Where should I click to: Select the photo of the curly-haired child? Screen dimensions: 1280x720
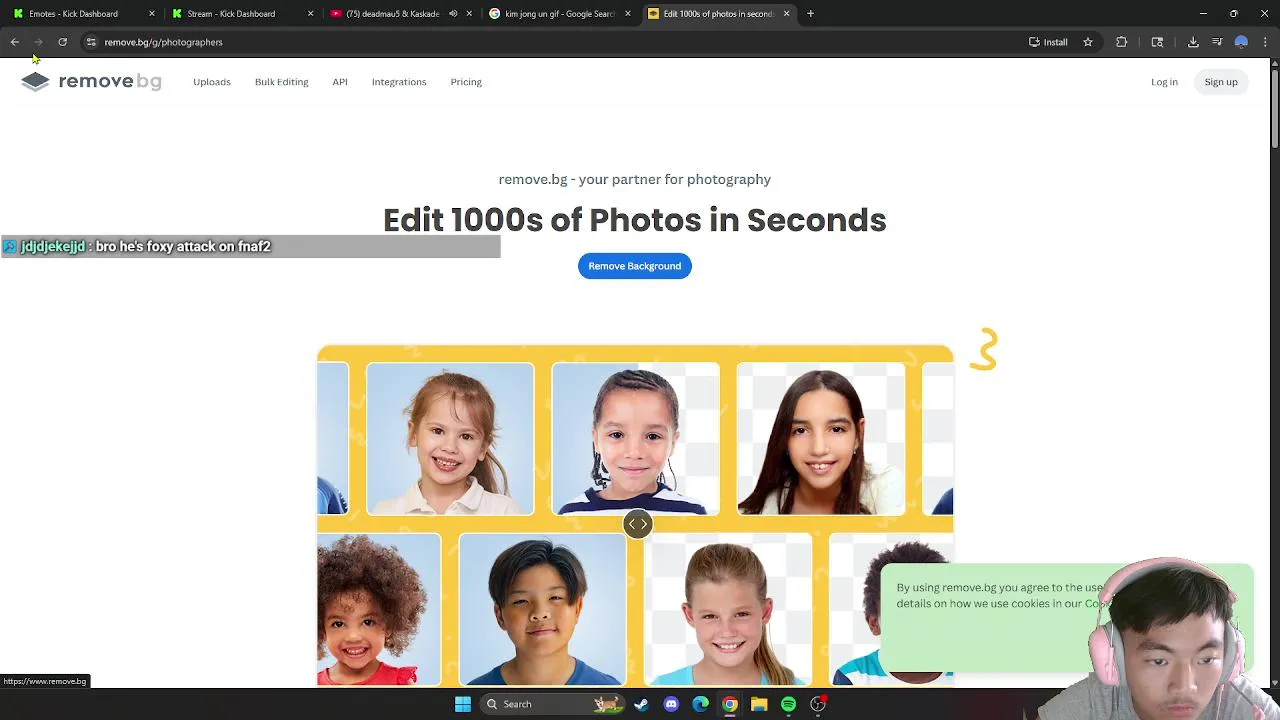pos(379,610)
